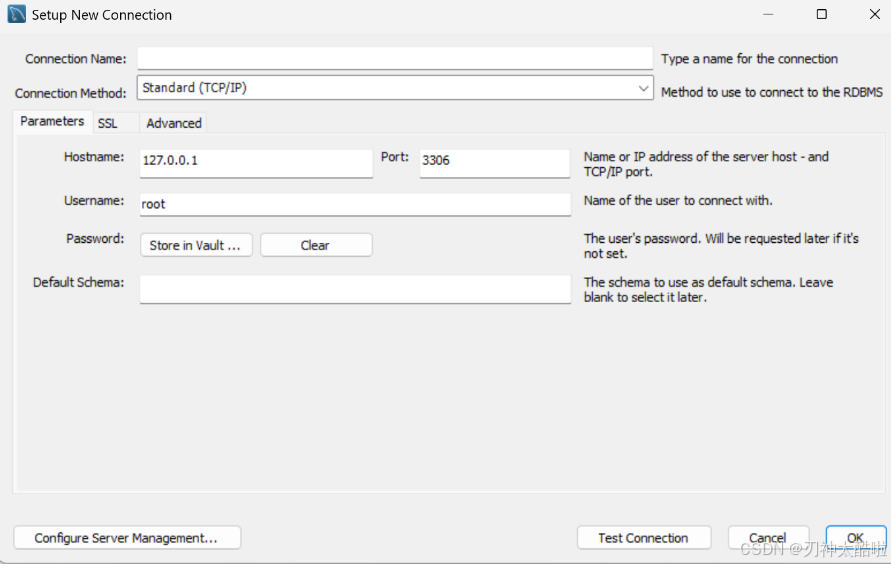Select the Parameters tab

pyautogui.click(x=52, y=122)
